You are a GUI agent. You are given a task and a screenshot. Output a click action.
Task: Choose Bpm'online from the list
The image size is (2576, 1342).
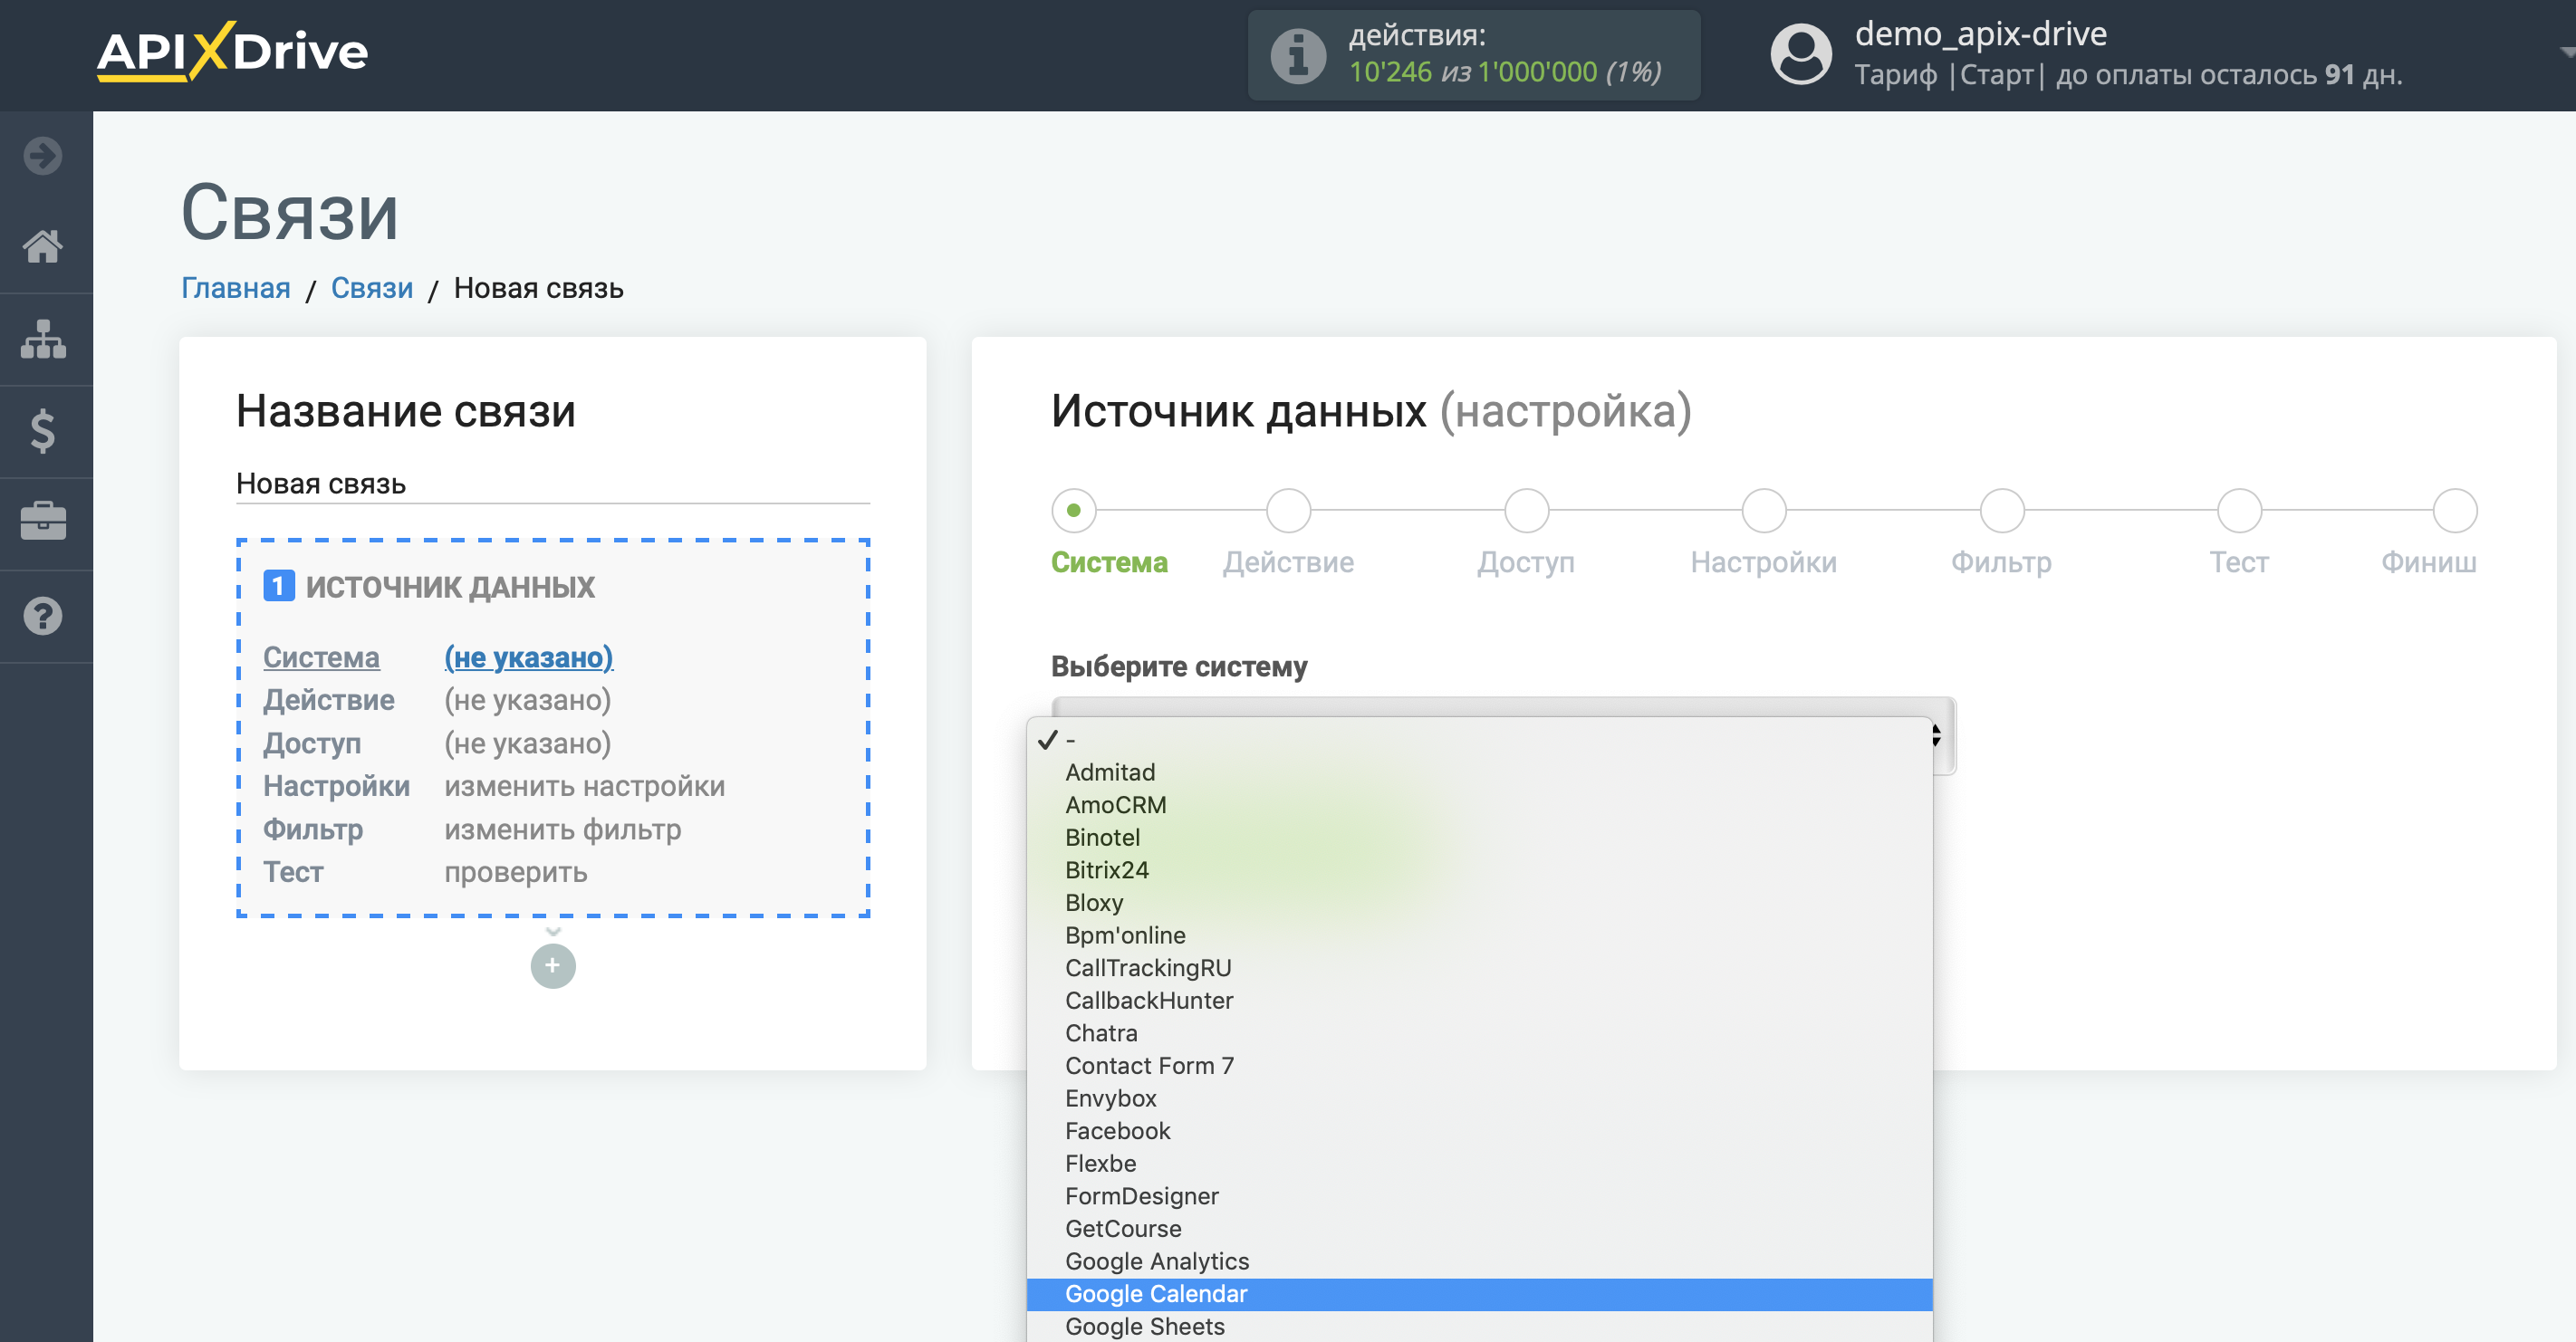[1480, 935]
